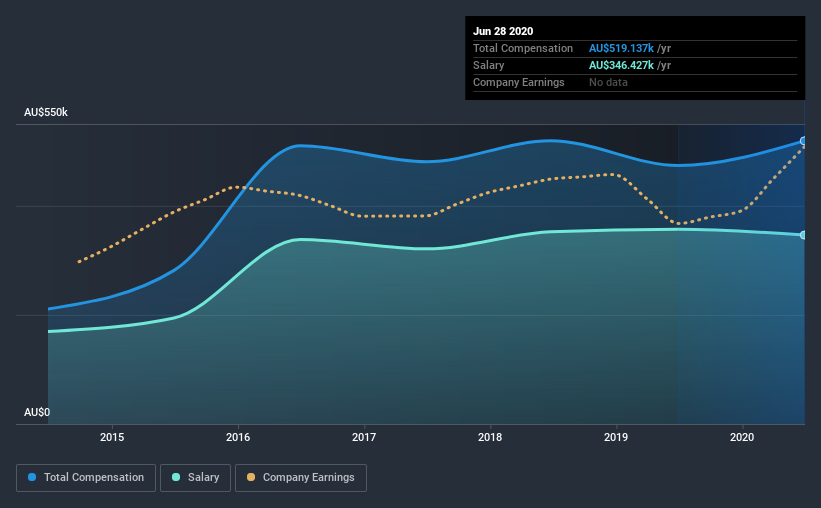The image size is (821, 508).
Task: Click the No data earnings value
Action: tap(608, 82)
